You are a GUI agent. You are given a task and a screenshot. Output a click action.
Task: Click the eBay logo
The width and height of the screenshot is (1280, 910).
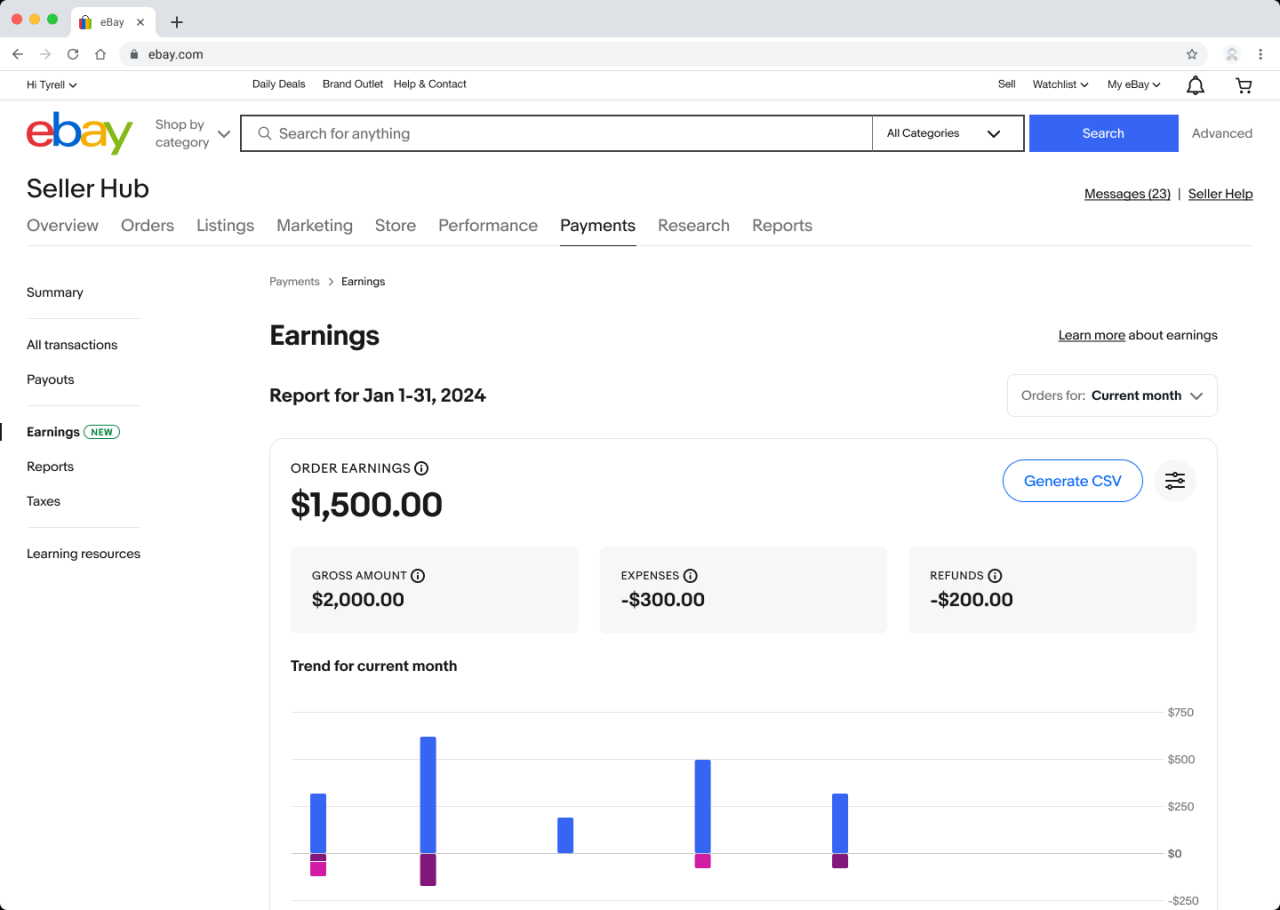point(79,132)
